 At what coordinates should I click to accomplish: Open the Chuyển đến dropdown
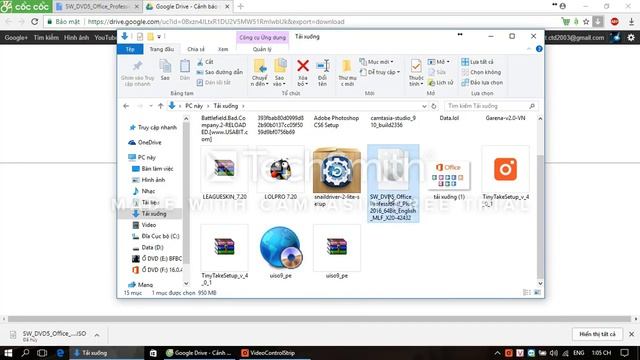[x=260, y=81]
